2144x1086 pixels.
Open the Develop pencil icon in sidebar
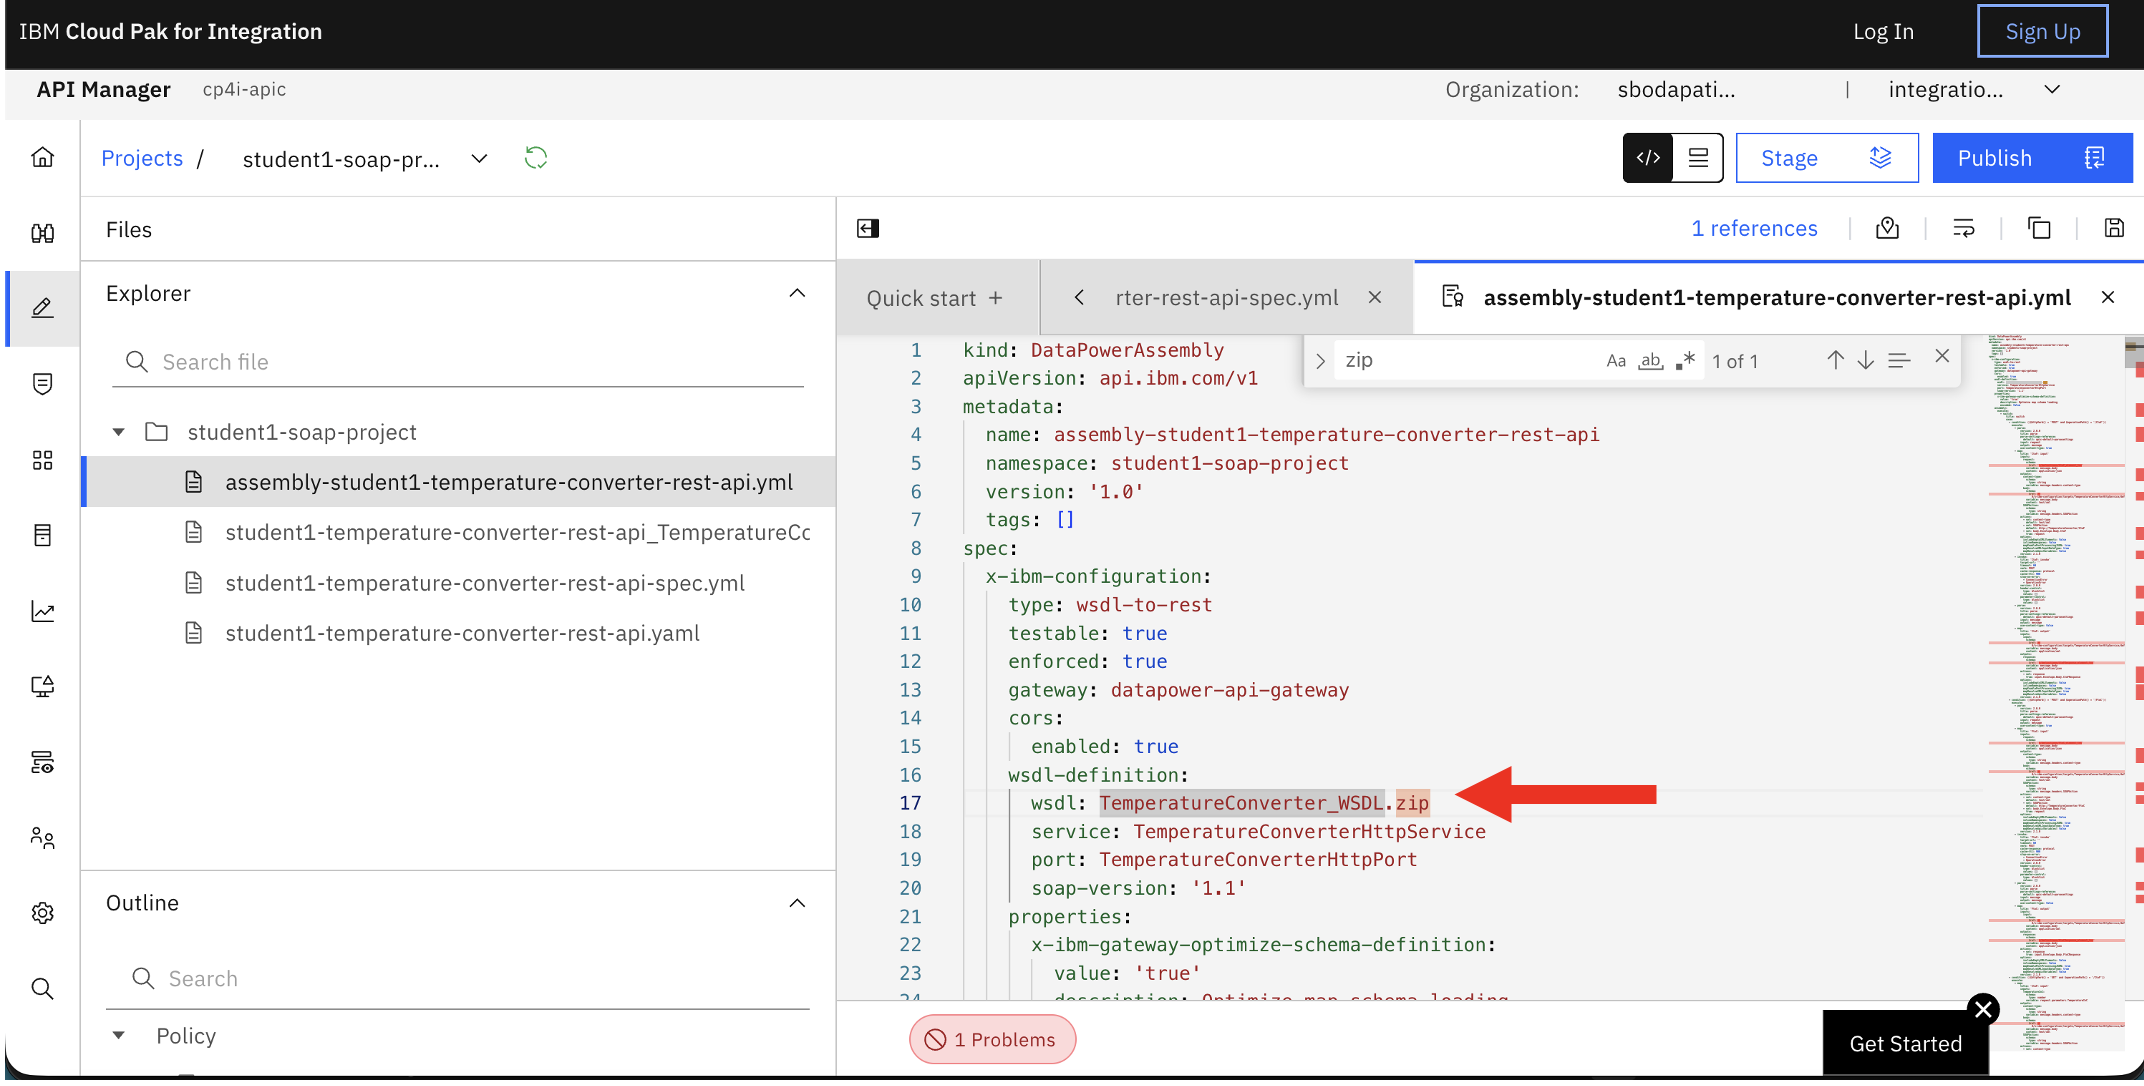(42, 308)
